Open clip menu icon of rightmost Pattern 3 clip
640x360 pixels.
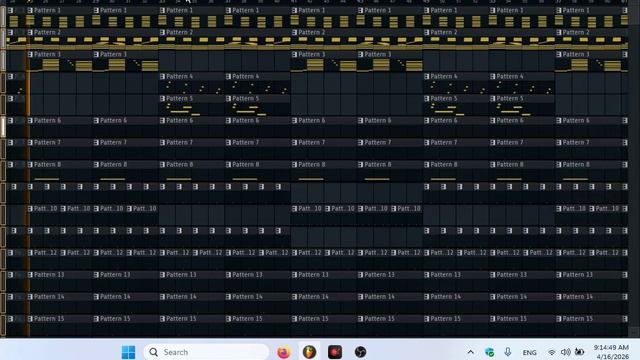click(559, 54)
